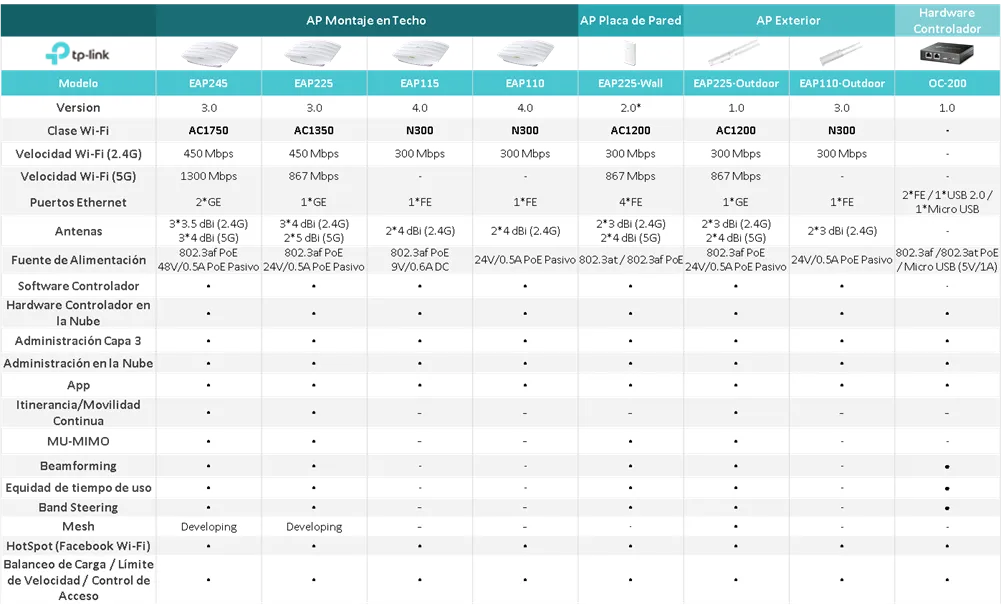Select the EAP110 access point image

coord(524,54)
